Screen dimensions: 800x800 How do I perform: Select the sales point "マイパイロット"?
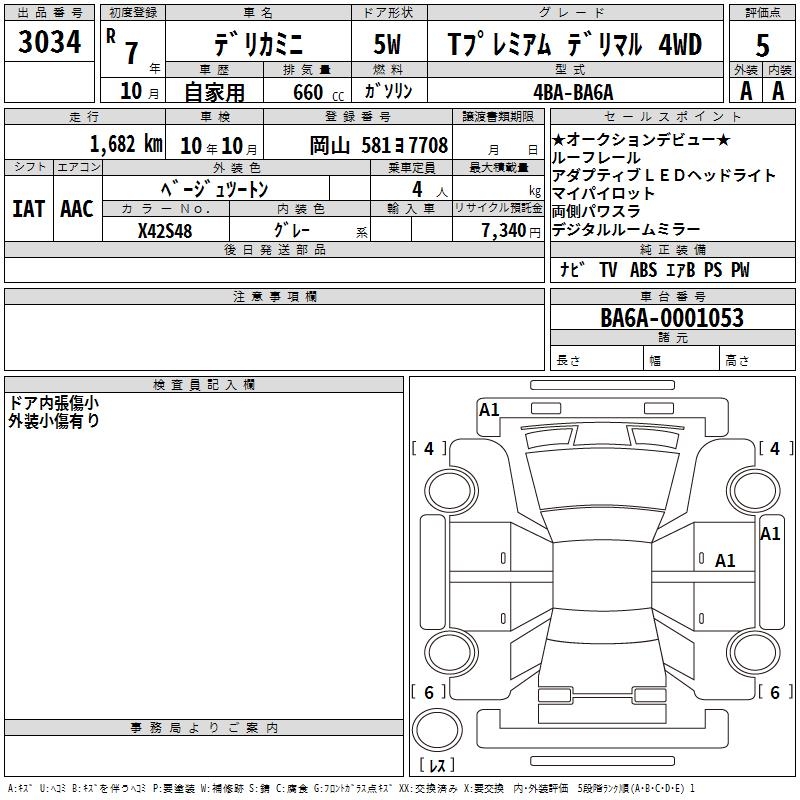click(x=603, y=193)
